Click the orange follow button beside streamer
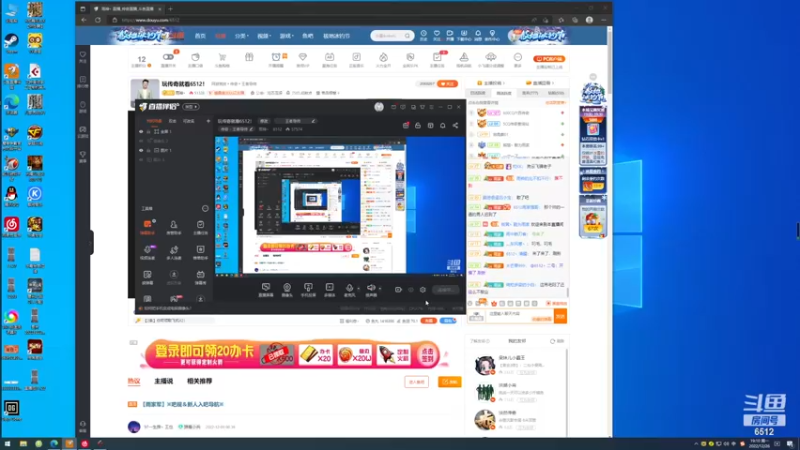 coord(447,84)
